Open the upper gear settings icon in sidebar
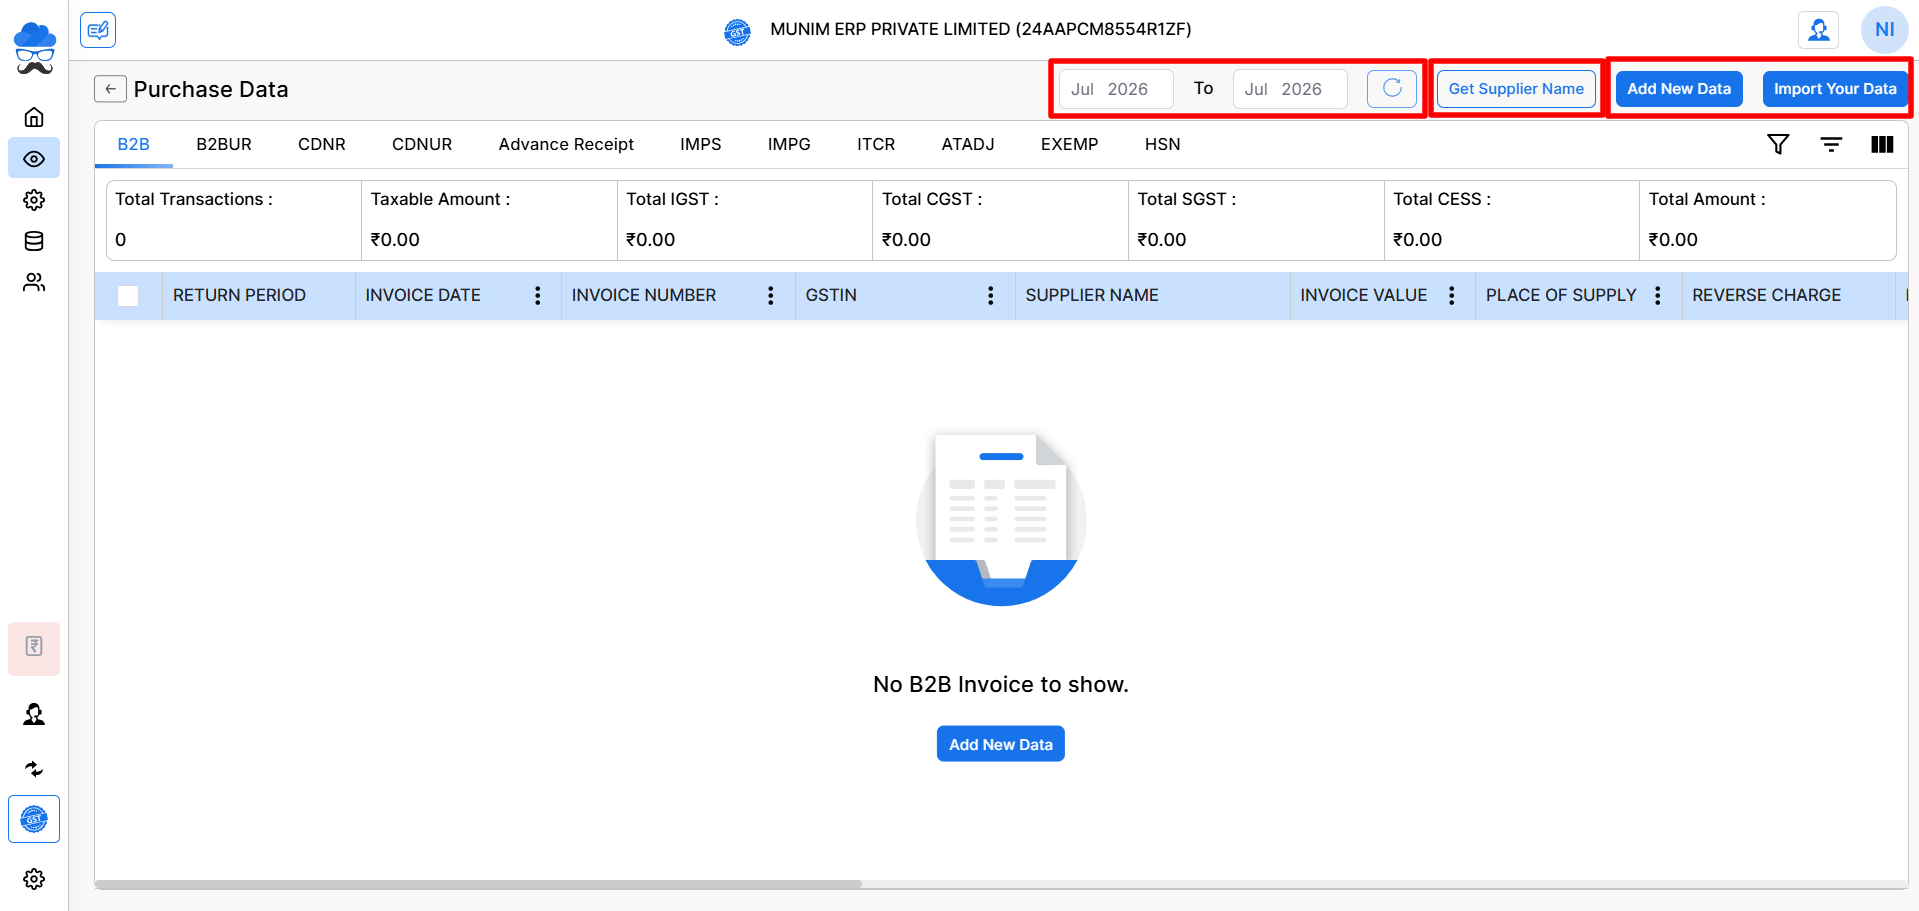The height and width of the screenshot is (911, 1919). coord(34,200)
